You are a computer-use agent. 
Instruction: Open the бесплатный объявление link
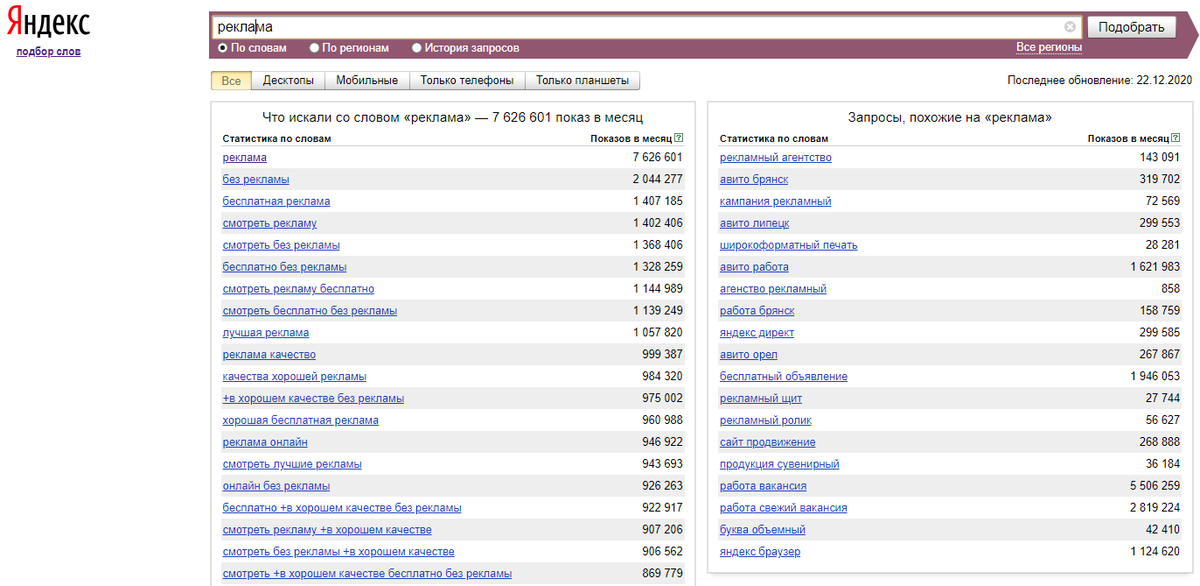(x=783, y=376)
